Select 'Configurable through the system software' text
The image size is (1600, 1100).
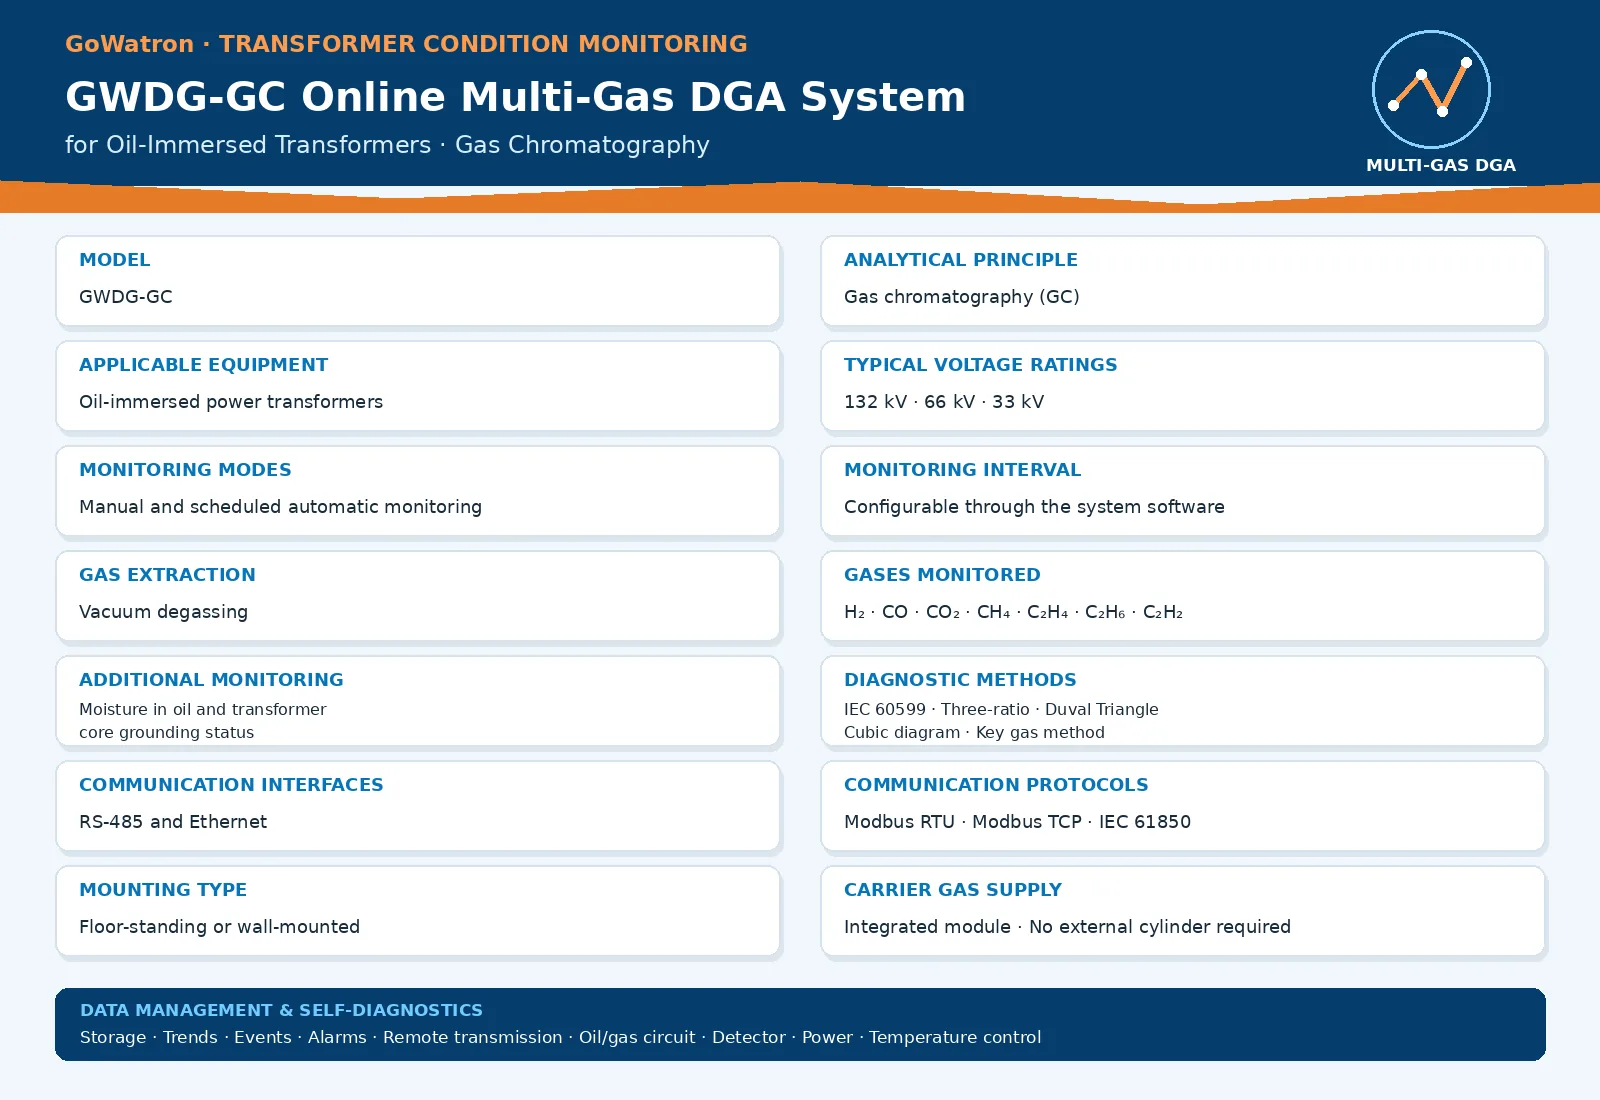pyautogui.click(x=1034, y=507)
